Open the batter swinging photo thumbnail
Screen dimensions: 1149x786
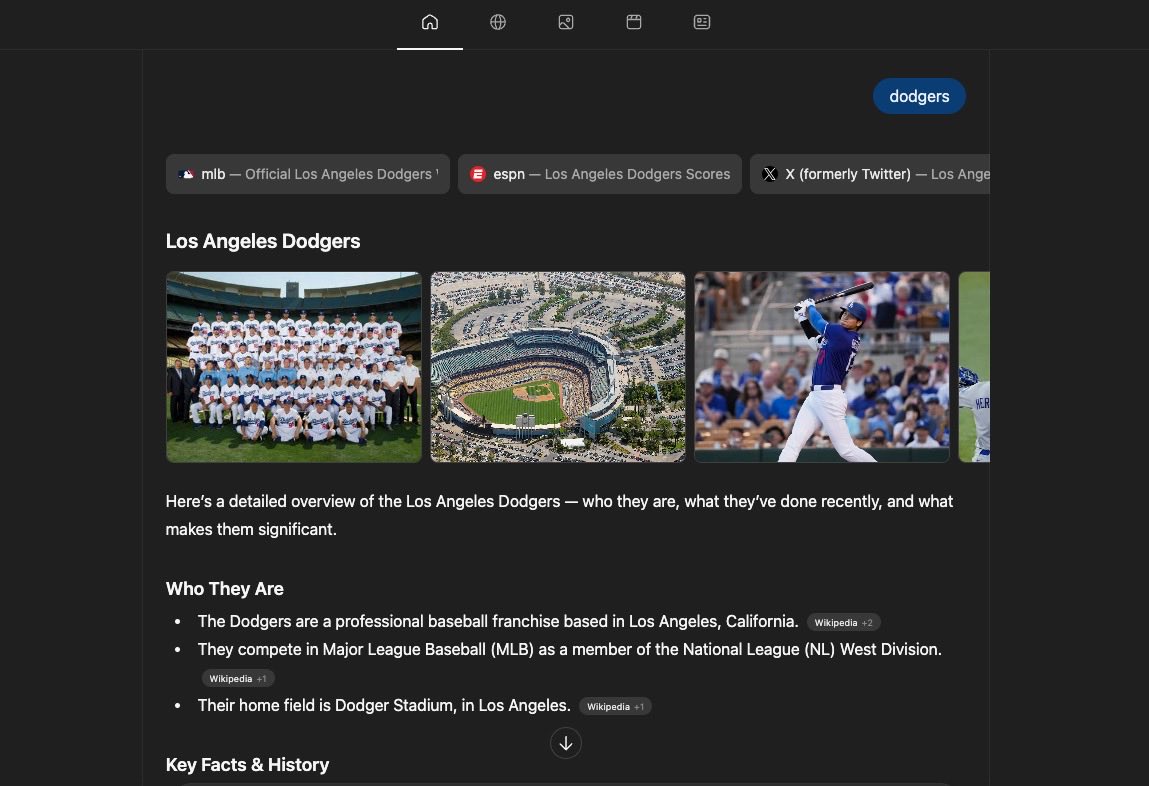pos(821,367)
